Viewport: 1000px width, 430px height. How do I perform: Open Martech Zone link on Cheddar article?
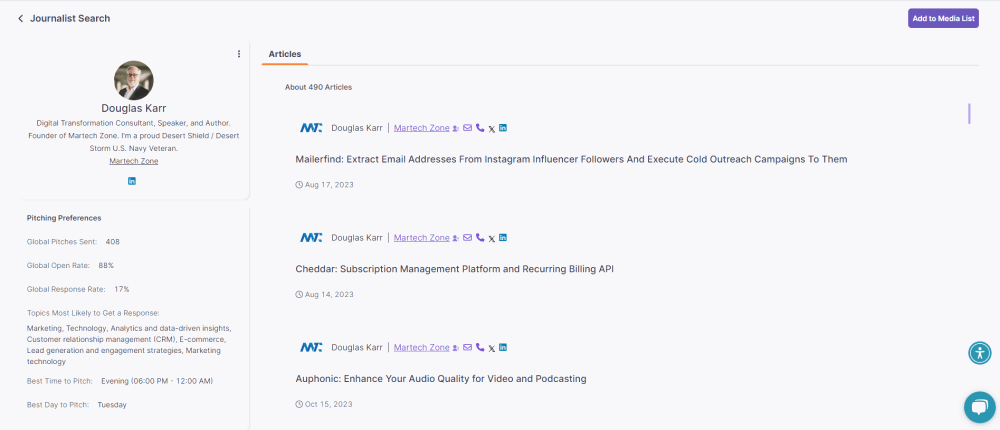[422, 238]
